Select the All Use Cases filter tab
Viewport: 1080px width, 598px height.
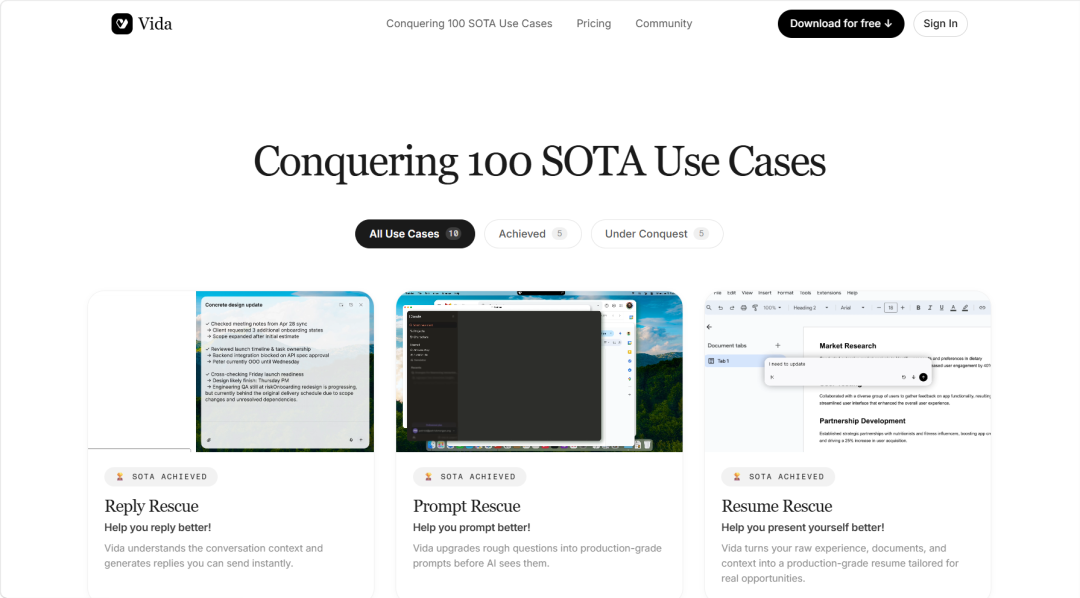pyautogui.click(x=415, y=234)
